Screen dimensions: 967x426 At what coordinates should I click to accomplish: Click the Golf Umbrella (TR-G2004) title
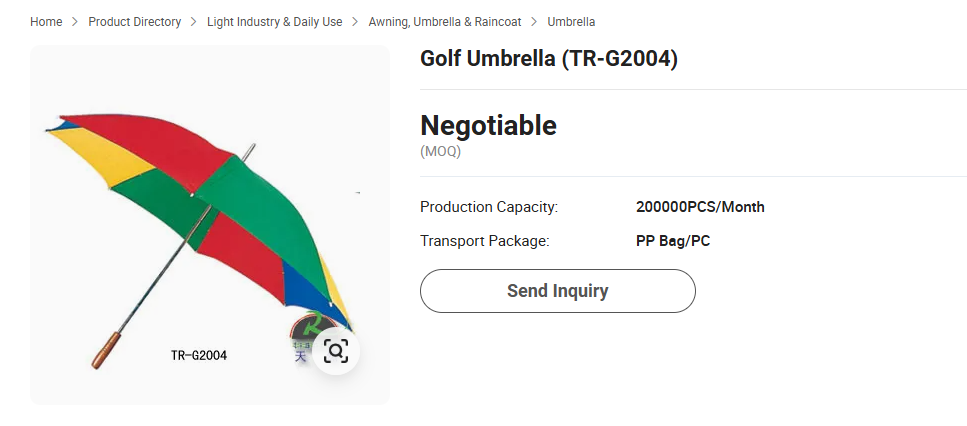tap(549, 59)
